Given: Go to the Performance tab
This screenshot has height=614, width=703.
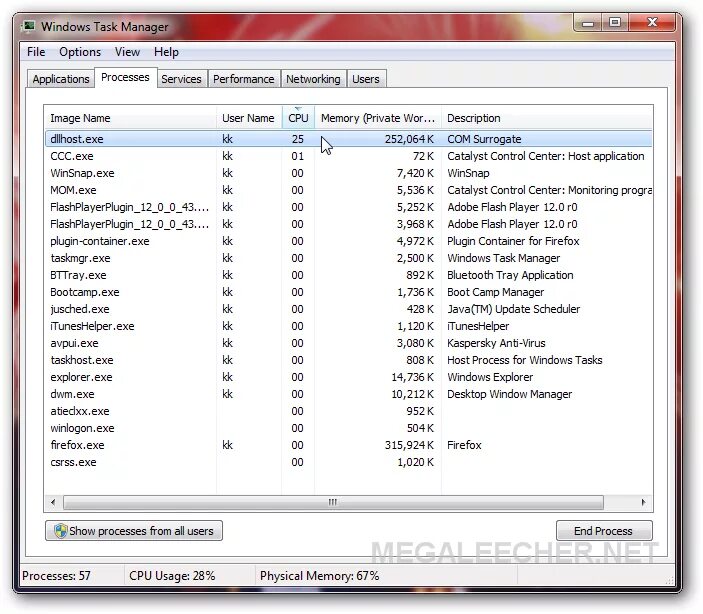Looking at the screenshot, I should tap(243, 79).
